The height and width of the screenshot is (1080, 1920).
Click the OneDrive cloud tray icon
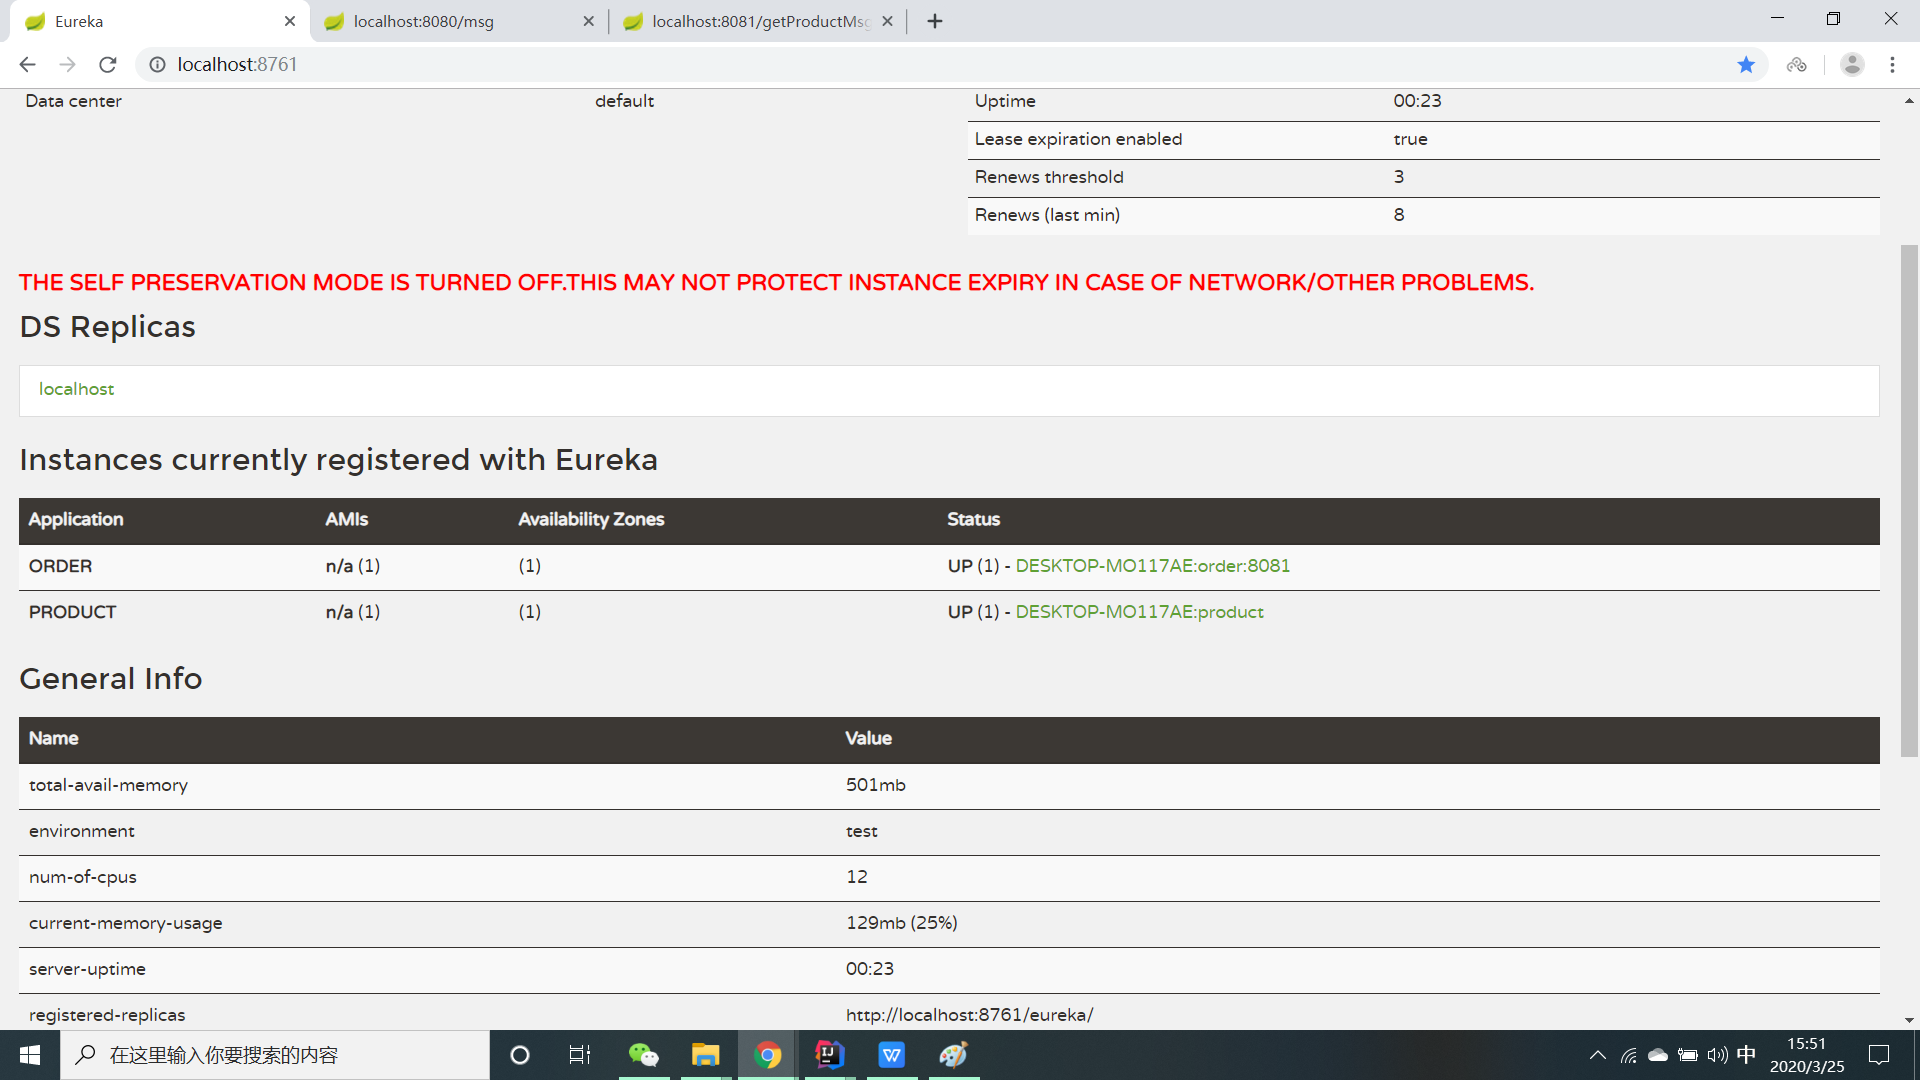(1658, 1055)
